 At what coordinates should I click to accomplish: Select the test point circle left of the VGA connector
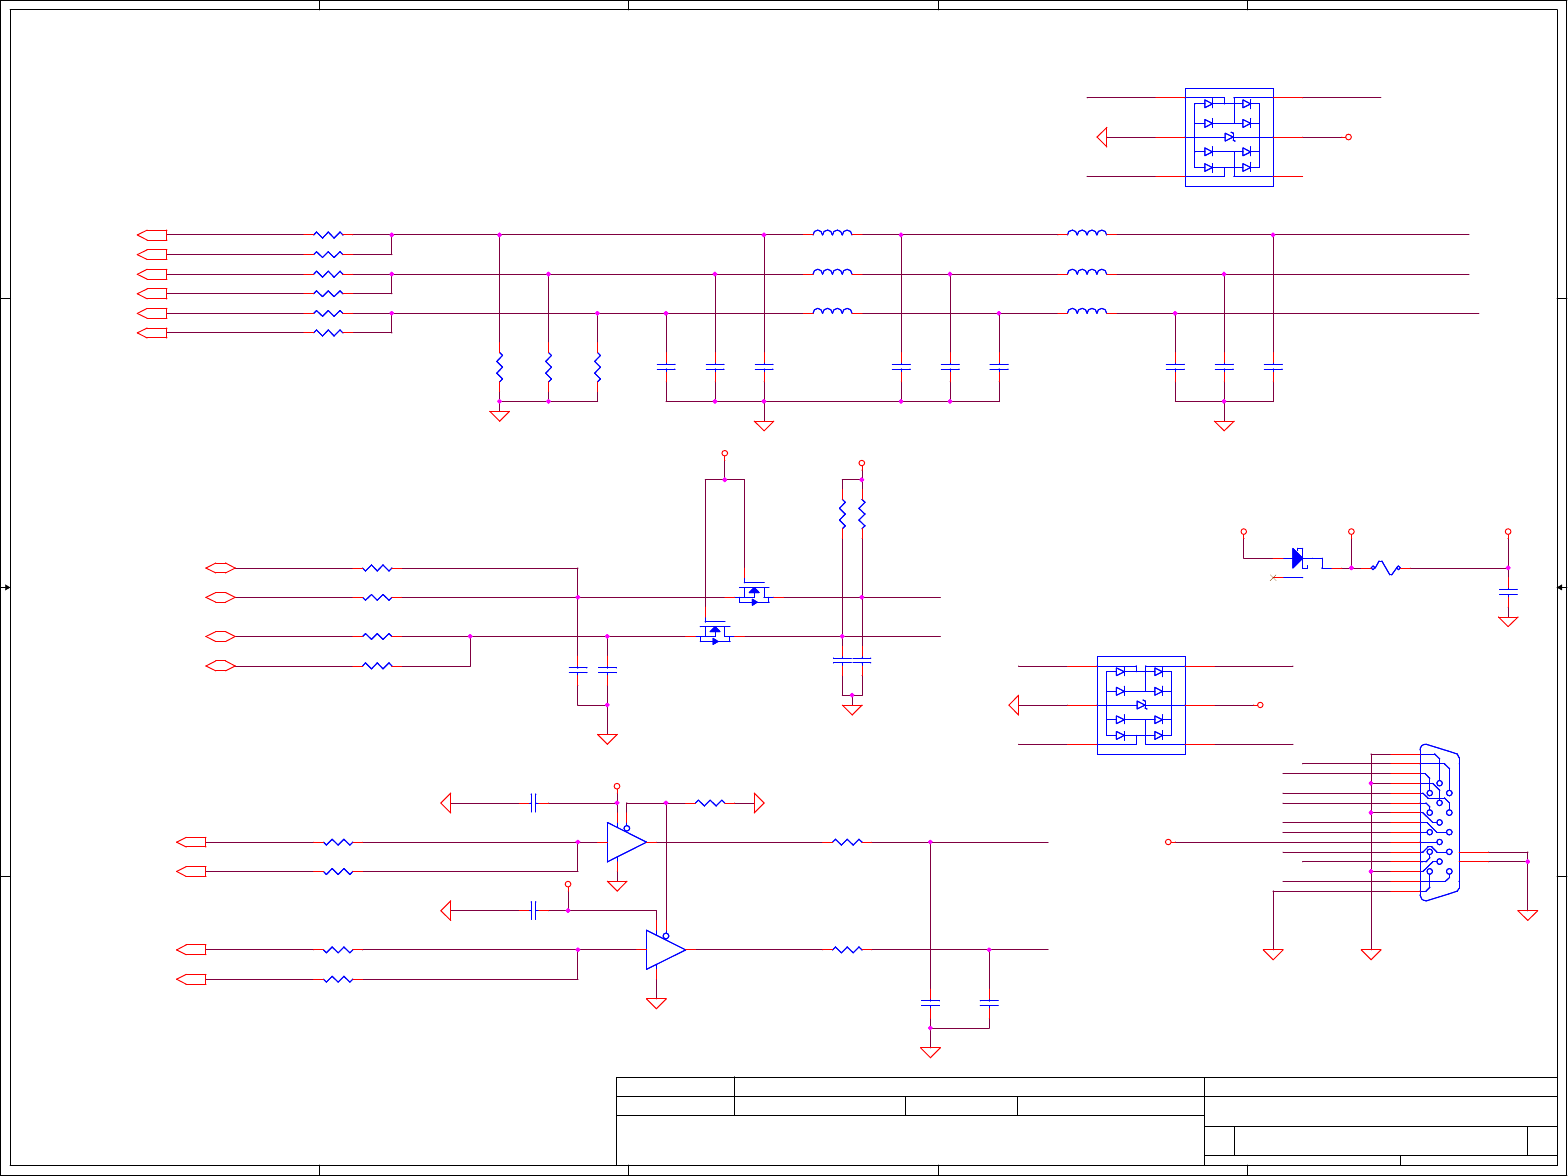click(1168, 842)
